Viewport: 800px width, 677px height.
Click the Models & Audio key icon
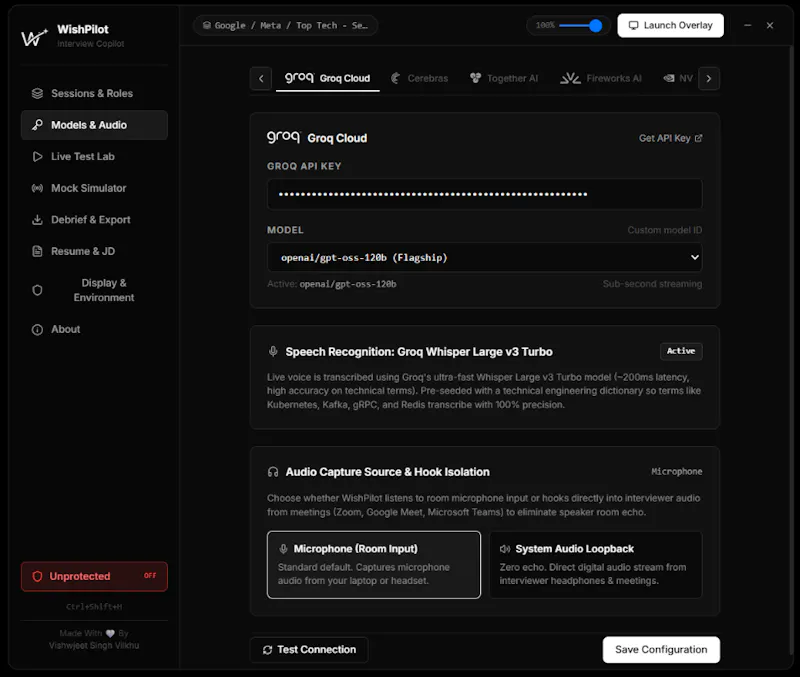pyautogui.click(x=37, y=125)
